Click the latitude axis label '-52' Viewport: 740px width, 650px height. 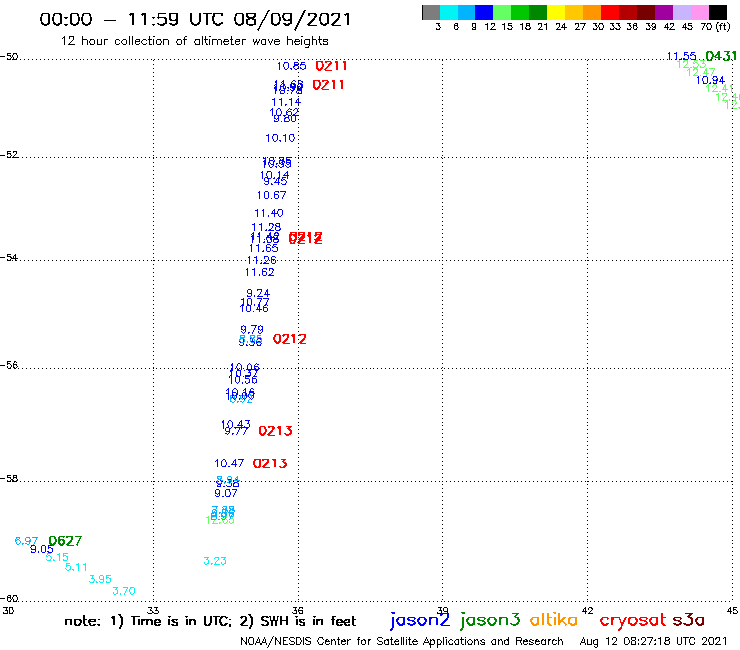(9, 155)
